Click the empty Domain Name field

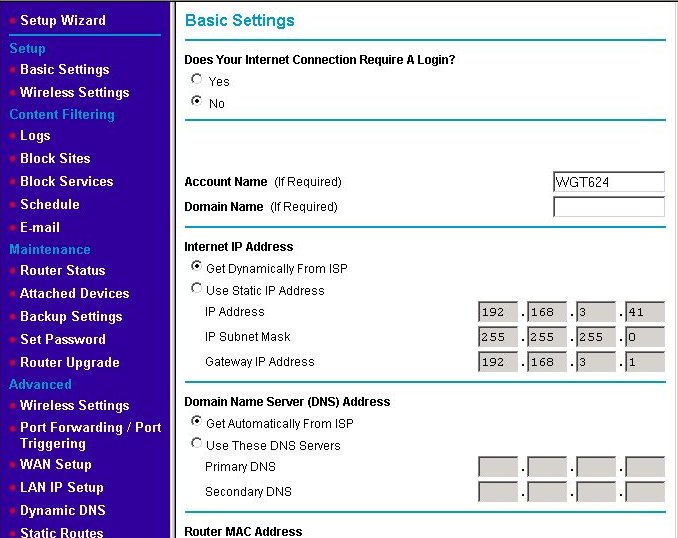pos(608,207)
